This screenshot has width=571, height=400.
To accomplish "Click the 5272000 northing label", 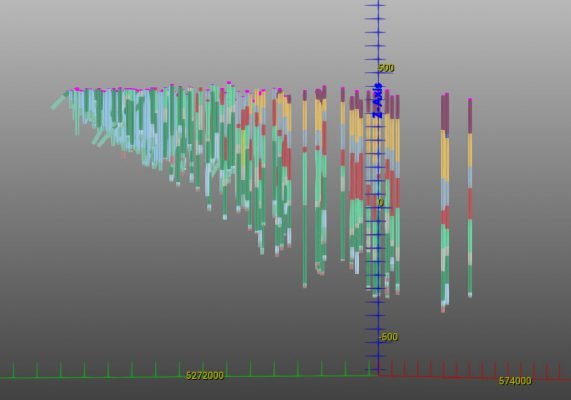I will click(x=205, y=375).
